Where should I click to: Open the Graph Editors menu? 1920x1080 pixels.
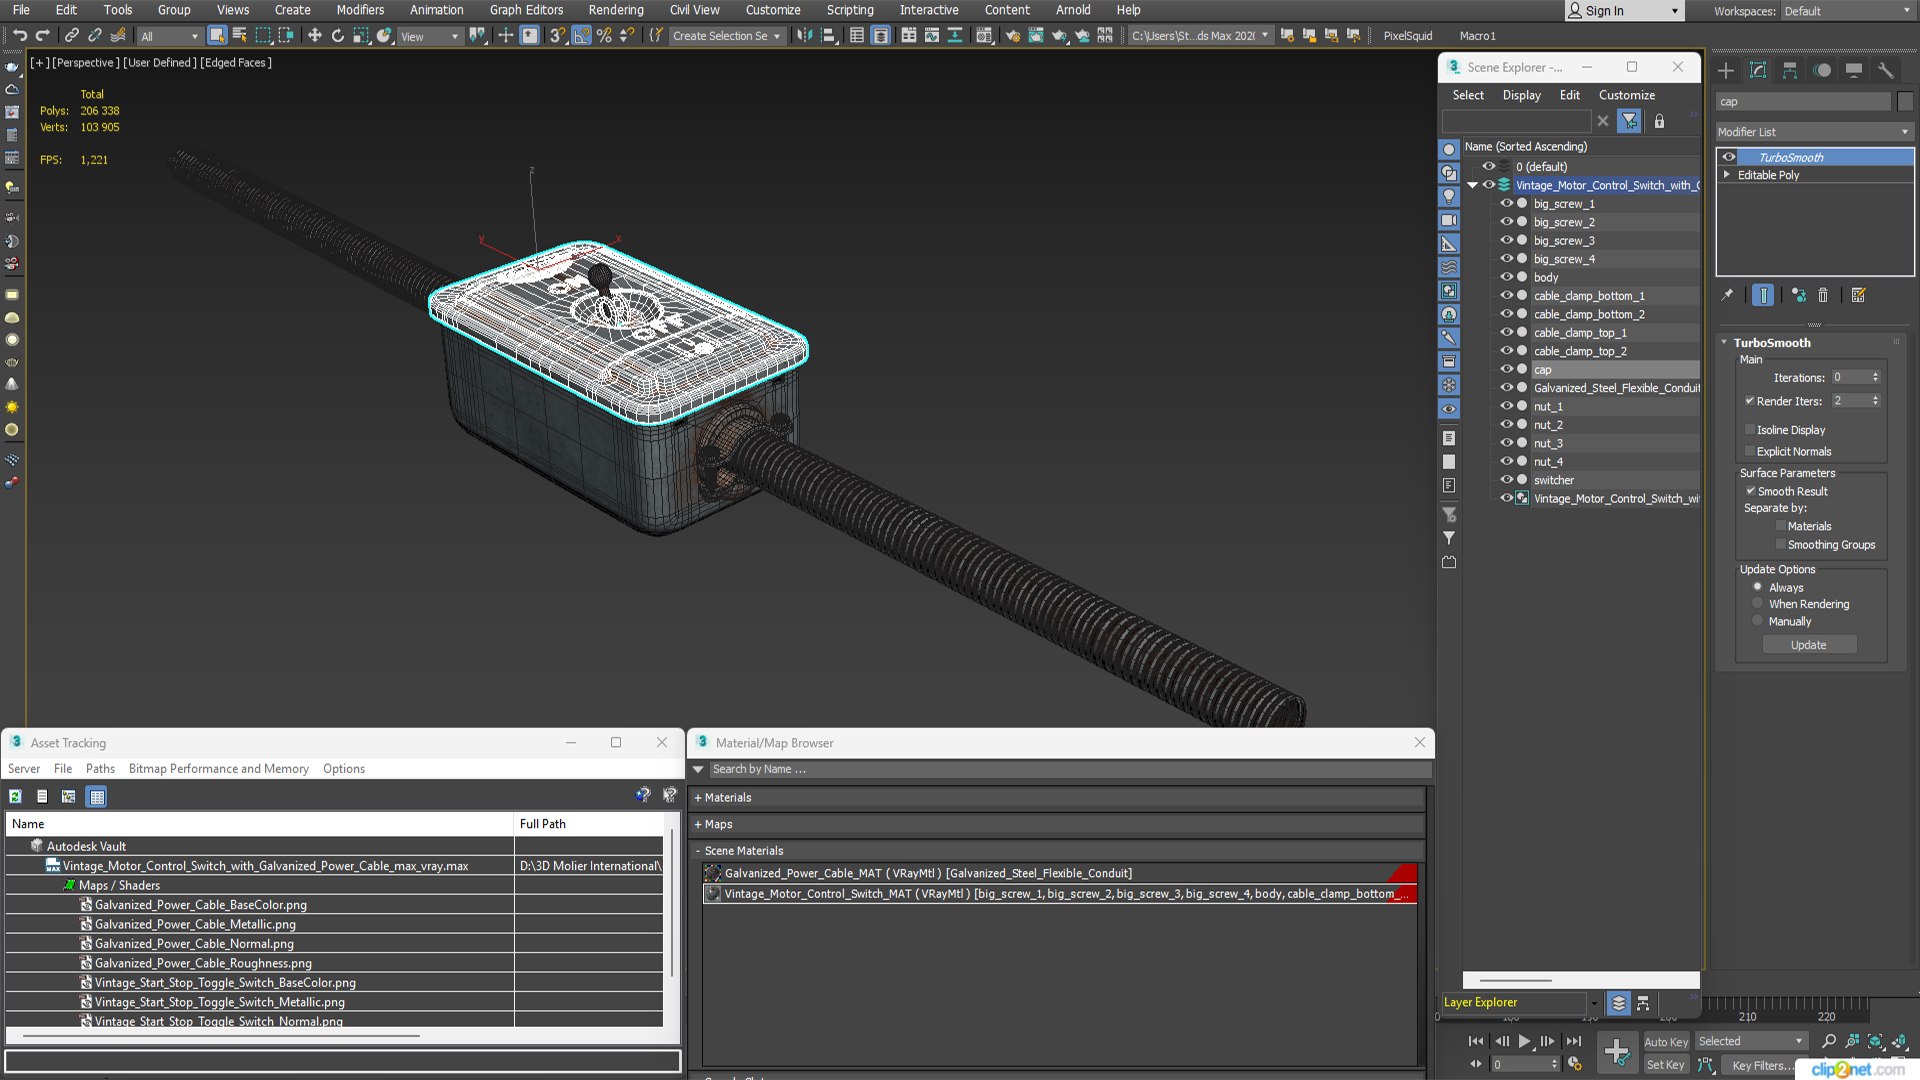click(526, 10)
